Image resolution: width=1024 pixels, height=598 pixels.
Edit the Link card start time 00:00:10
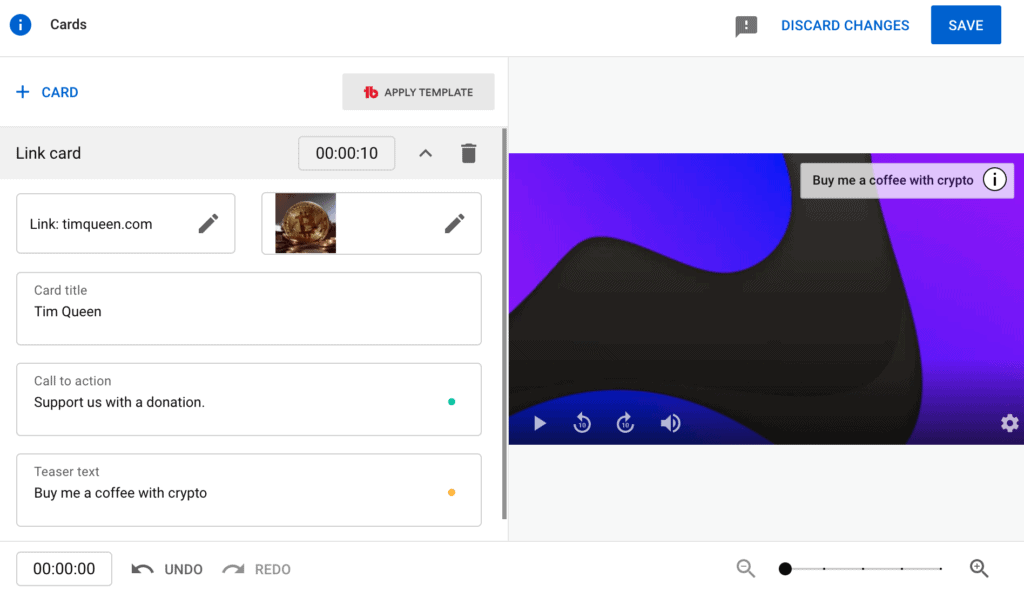coord(347,153)
